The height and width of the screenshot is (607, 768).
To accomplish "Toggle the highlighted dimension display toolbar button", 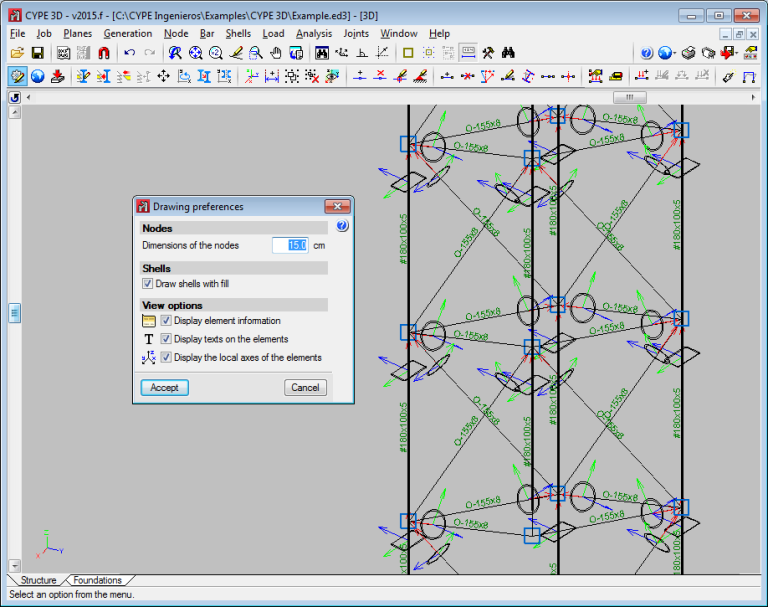I will pos(468,53).
